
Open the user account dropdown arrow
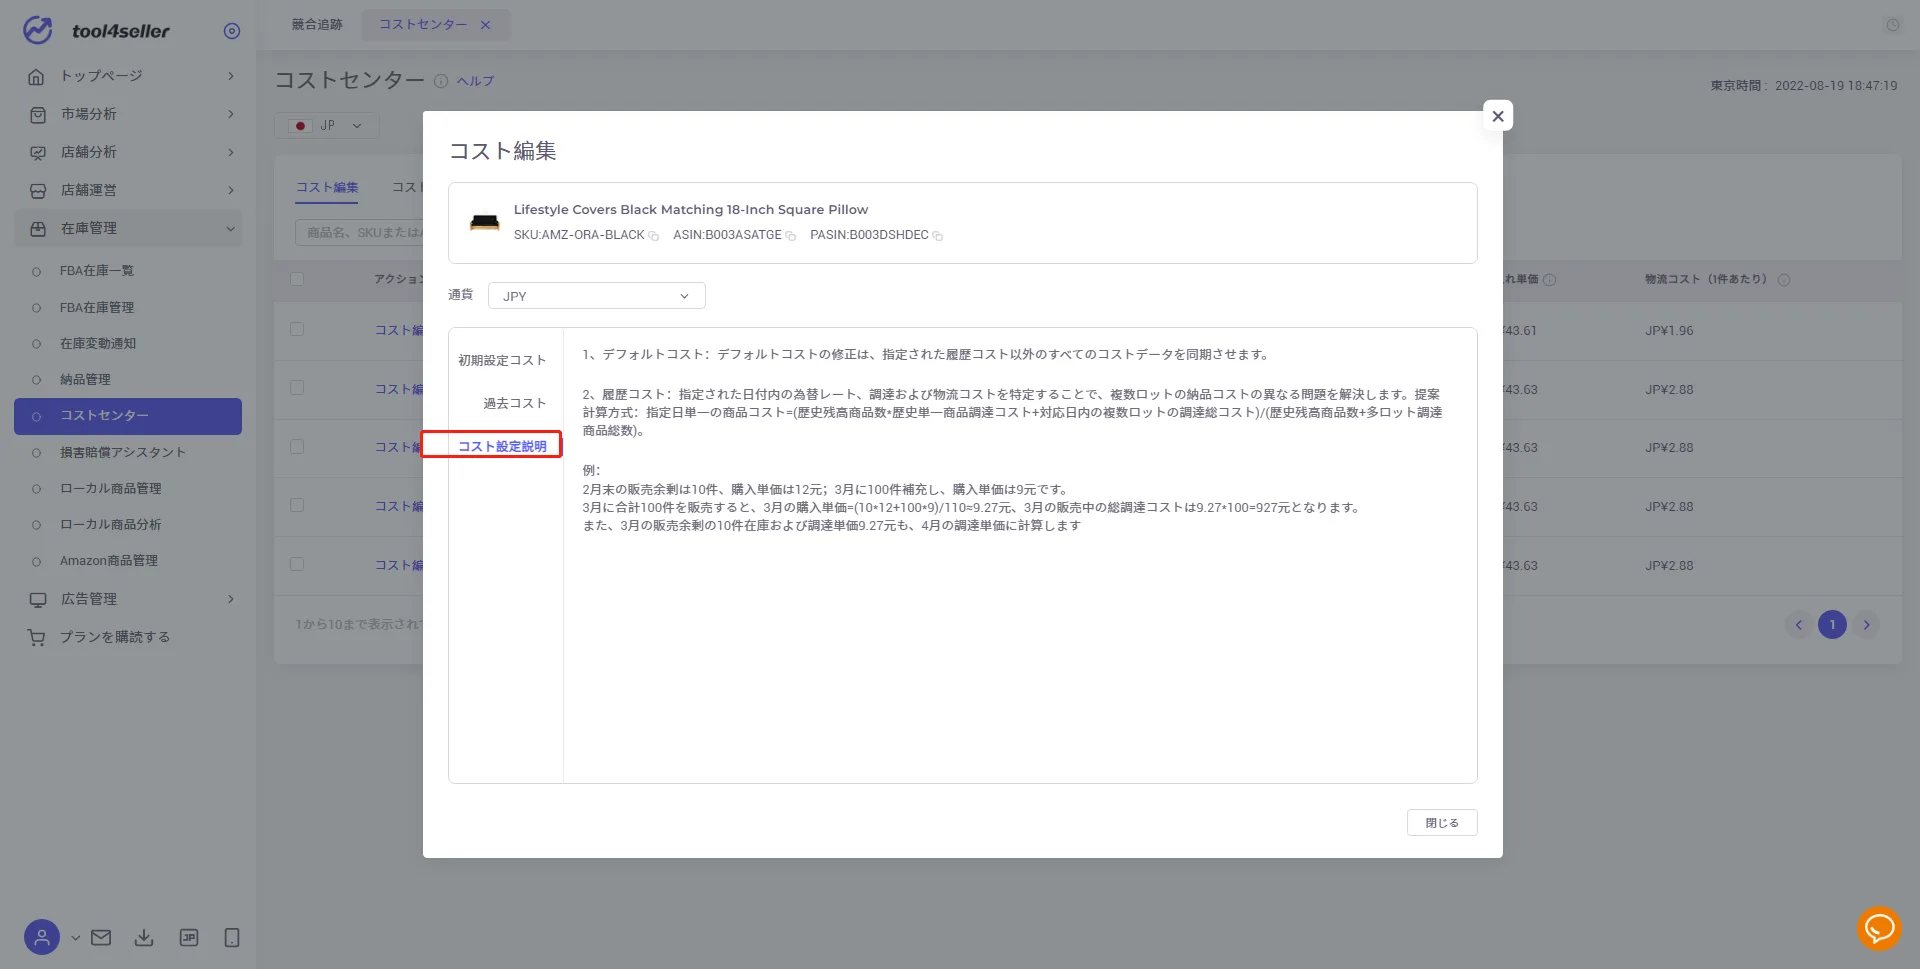coord(75,938)
